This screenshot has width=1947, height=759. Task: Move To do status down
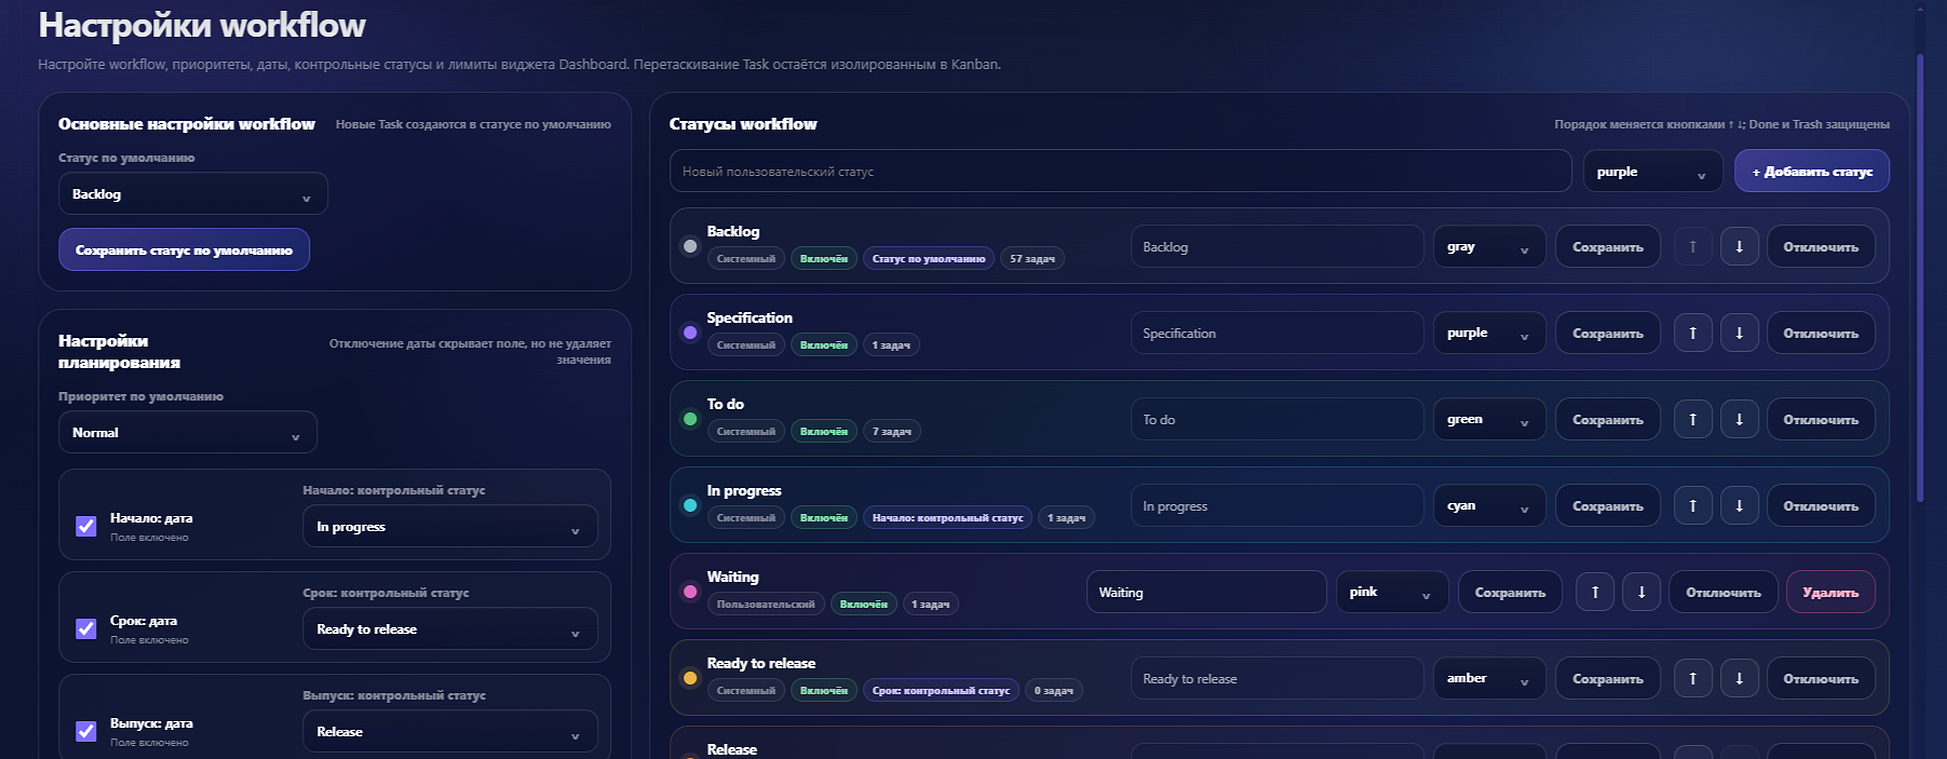(x=1739, y=420)
